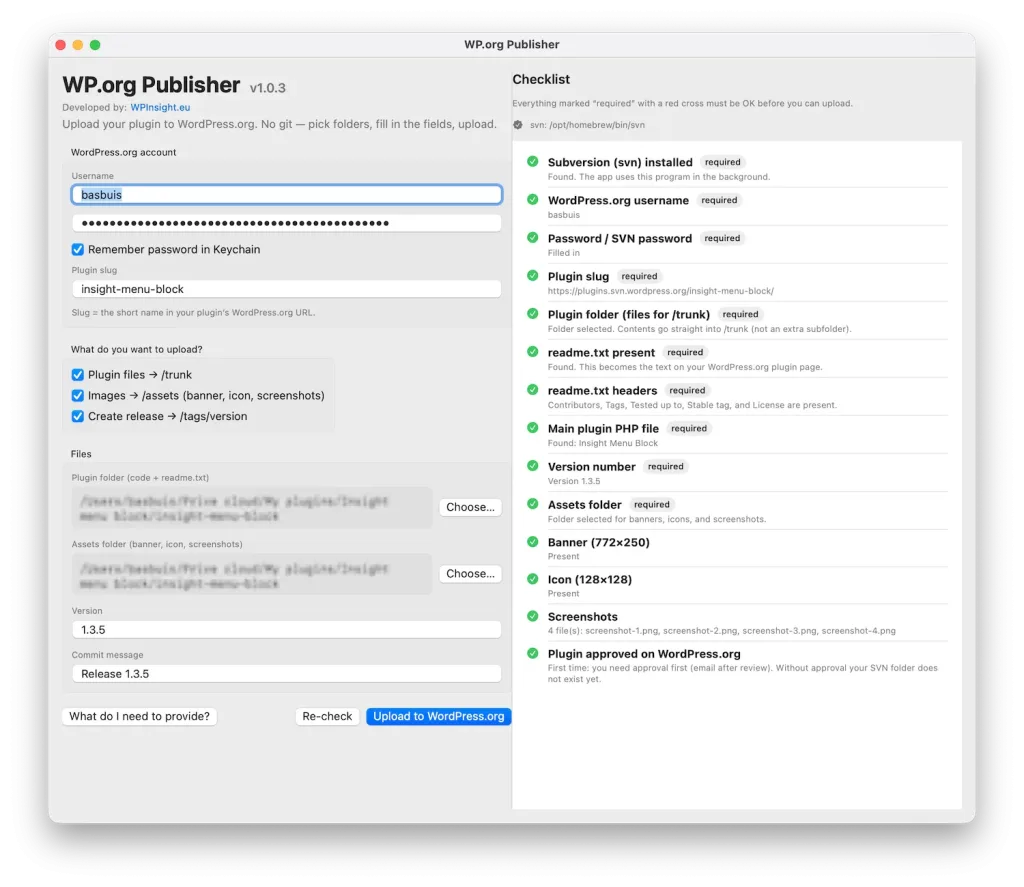Click green check icon beside readme.txt present

pos(533,351)
